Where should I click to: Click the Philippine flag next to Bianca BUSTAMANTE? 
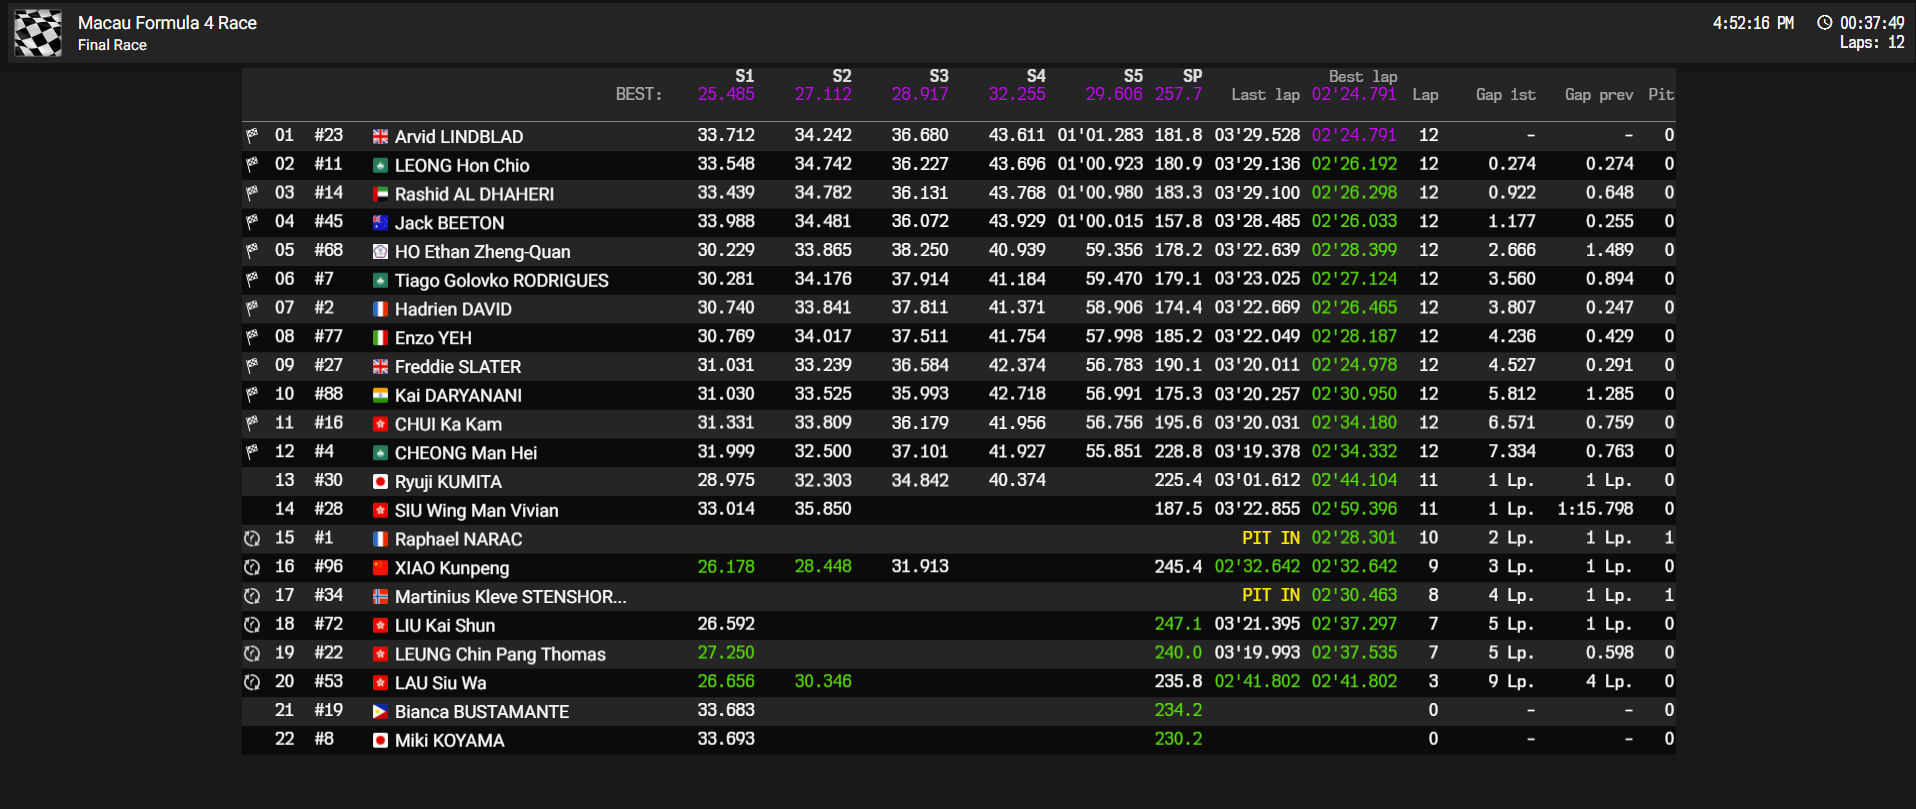point(380,712)
